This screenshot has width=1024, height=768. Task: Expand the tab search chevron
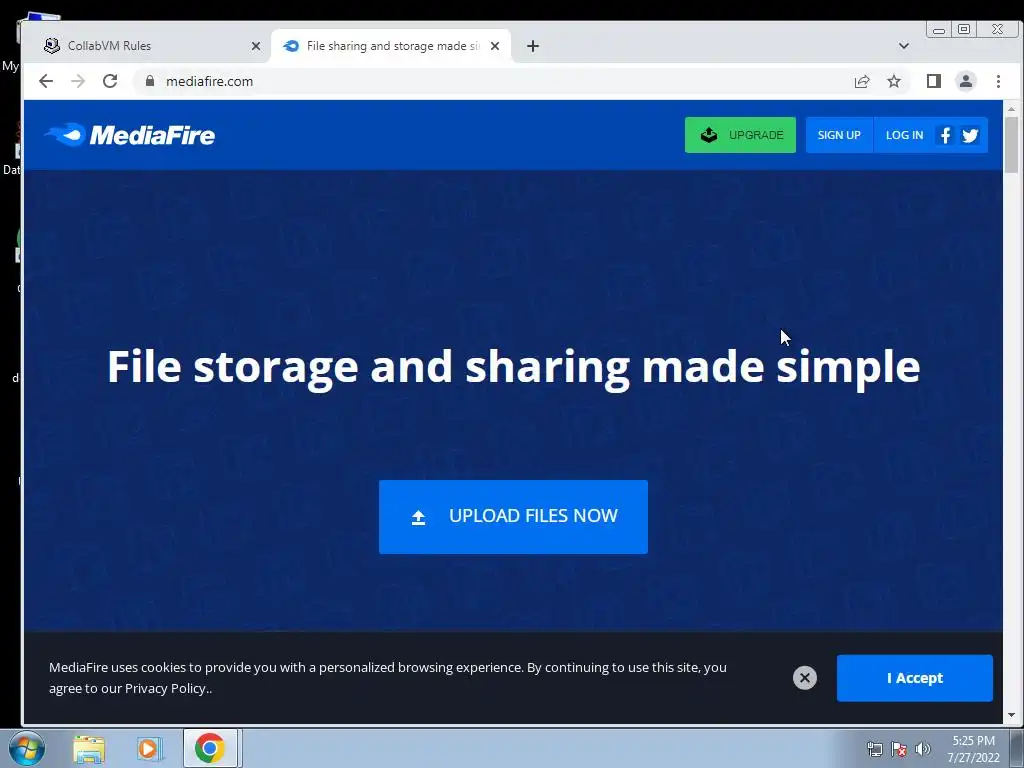pos(904,46)
